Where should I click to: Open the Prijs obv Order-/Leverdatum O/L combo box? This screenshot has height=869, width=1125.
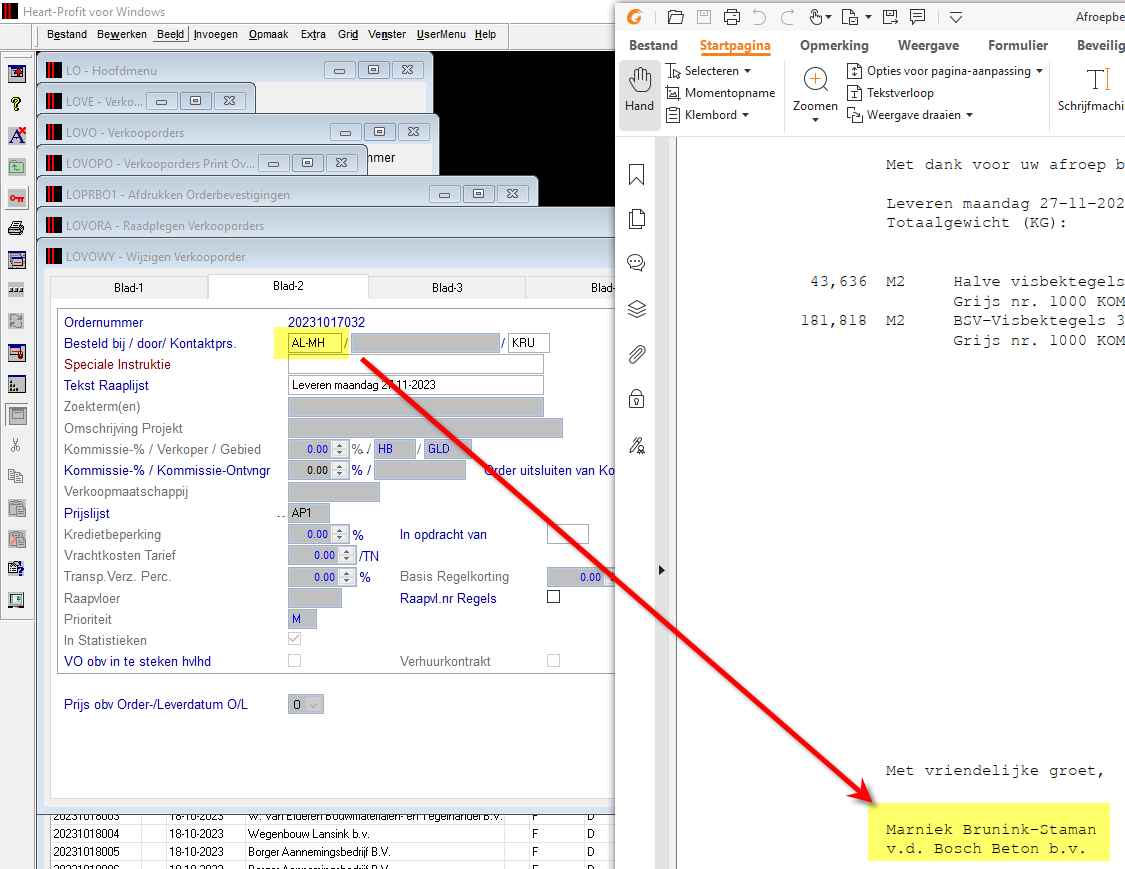click(x=306, y=705)
